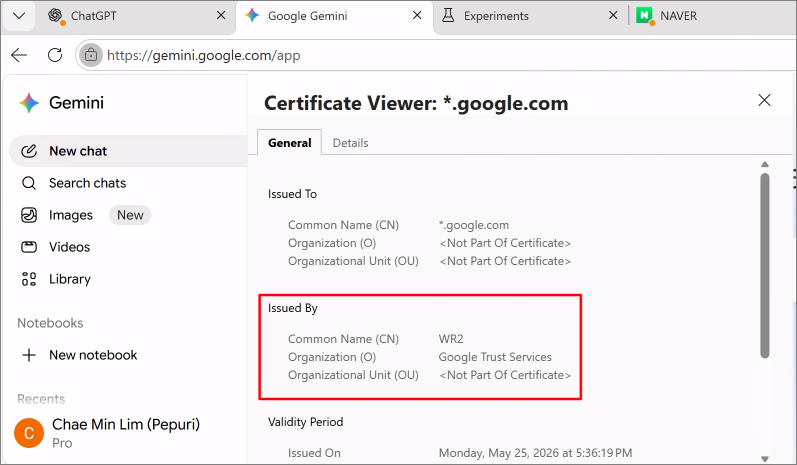Close the Google Gemini tab

point(417,15)
